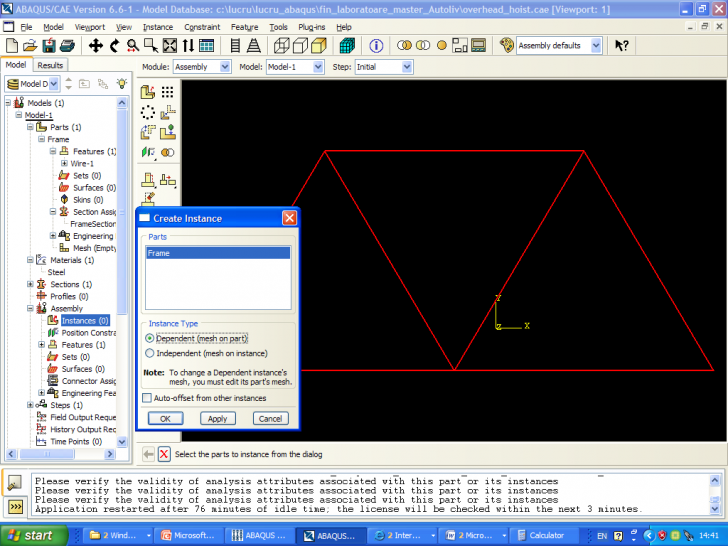The image size is (728, 546).
Task: Select Independent (mesh on instance) option
Action: tap(151, 353)
